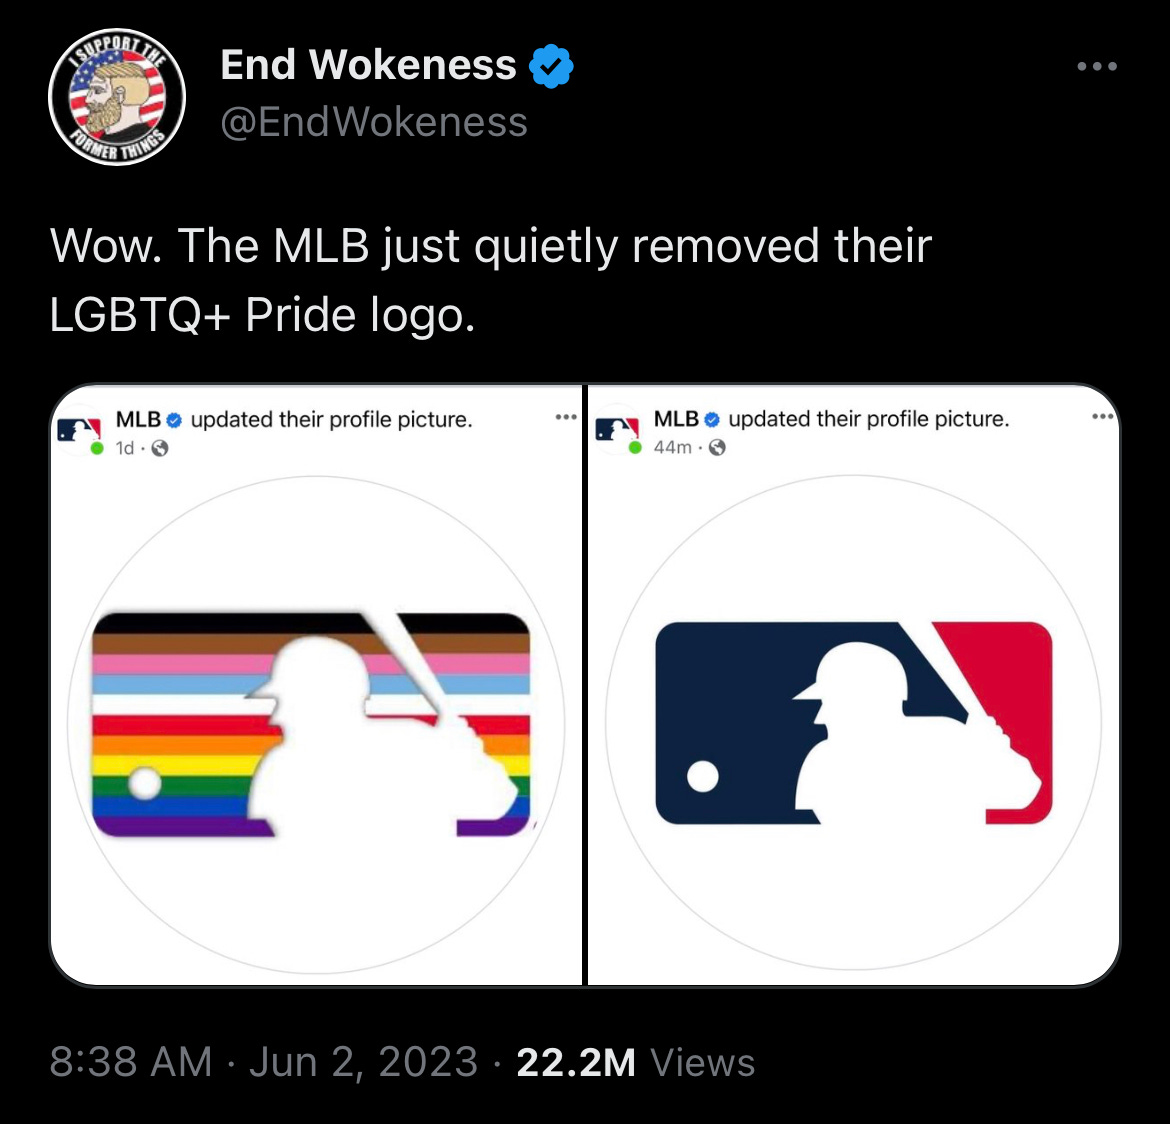Viewport: 1170px width, 1124px height.
Task: Open the navy and red MLB logo image
Action: point(854,722)
